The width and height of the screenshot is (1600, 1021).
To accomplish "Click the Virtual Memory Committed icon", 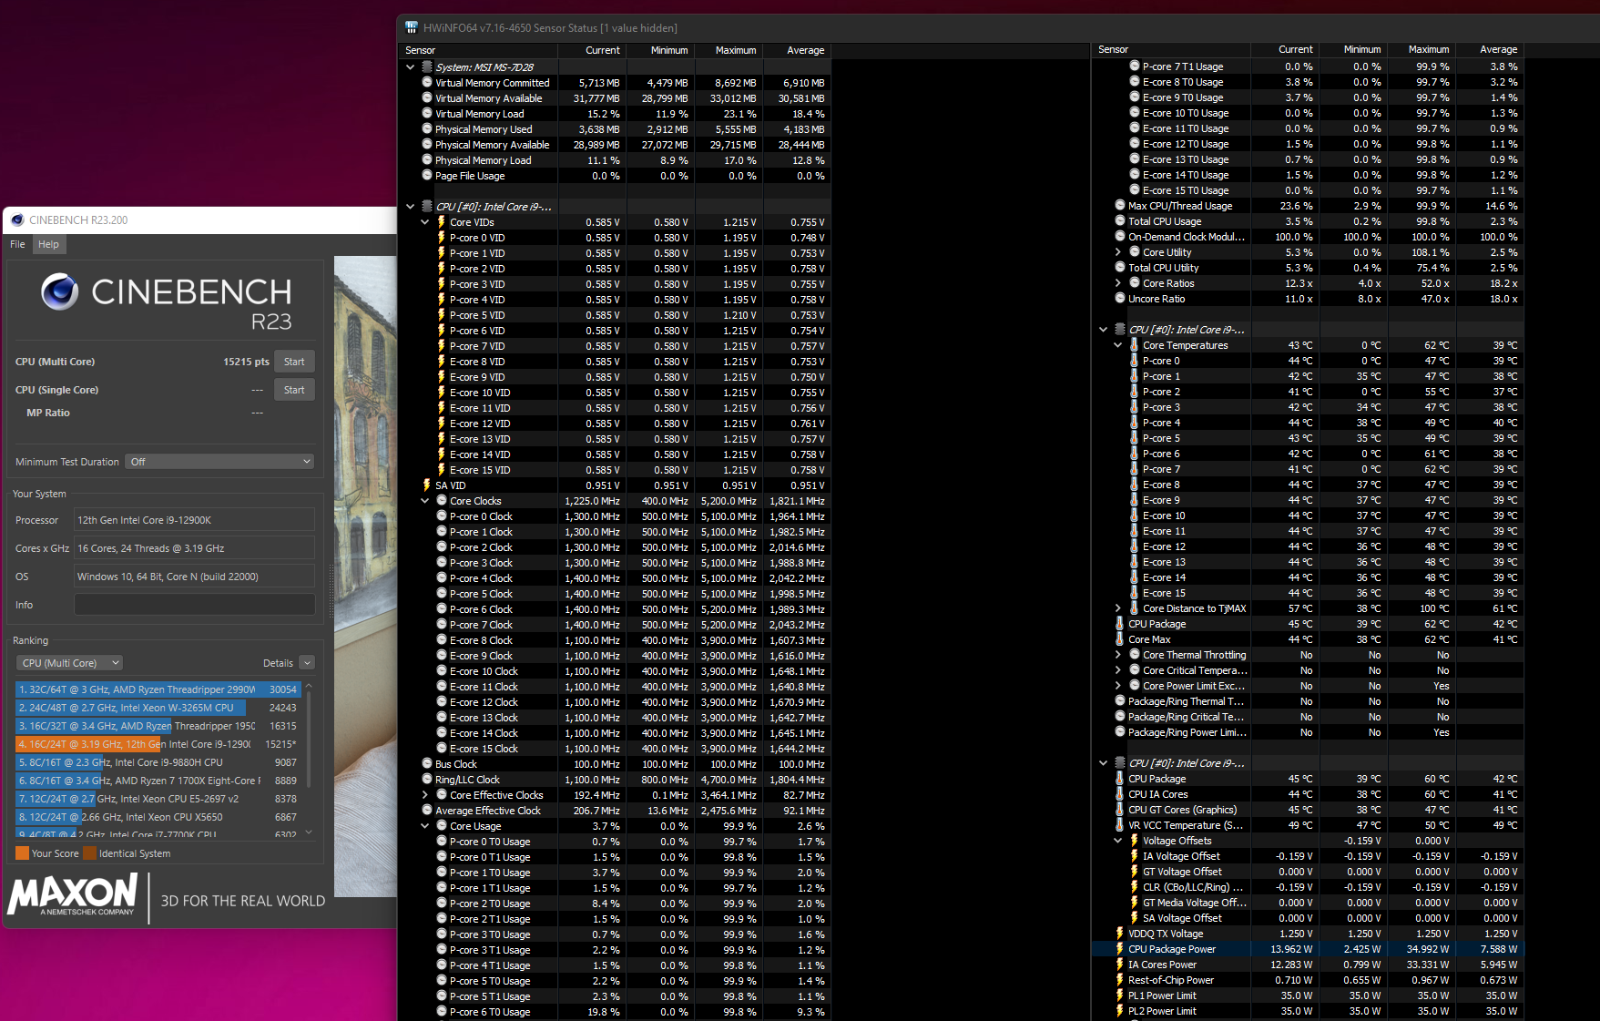I will (427, 83).
